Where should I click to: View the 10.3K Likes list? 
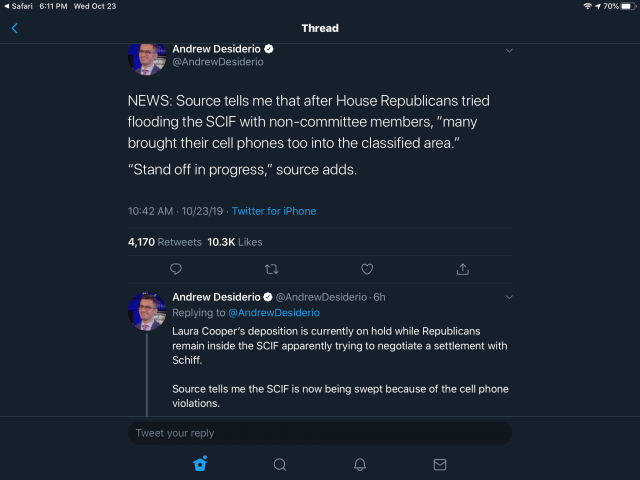[235, 242]
